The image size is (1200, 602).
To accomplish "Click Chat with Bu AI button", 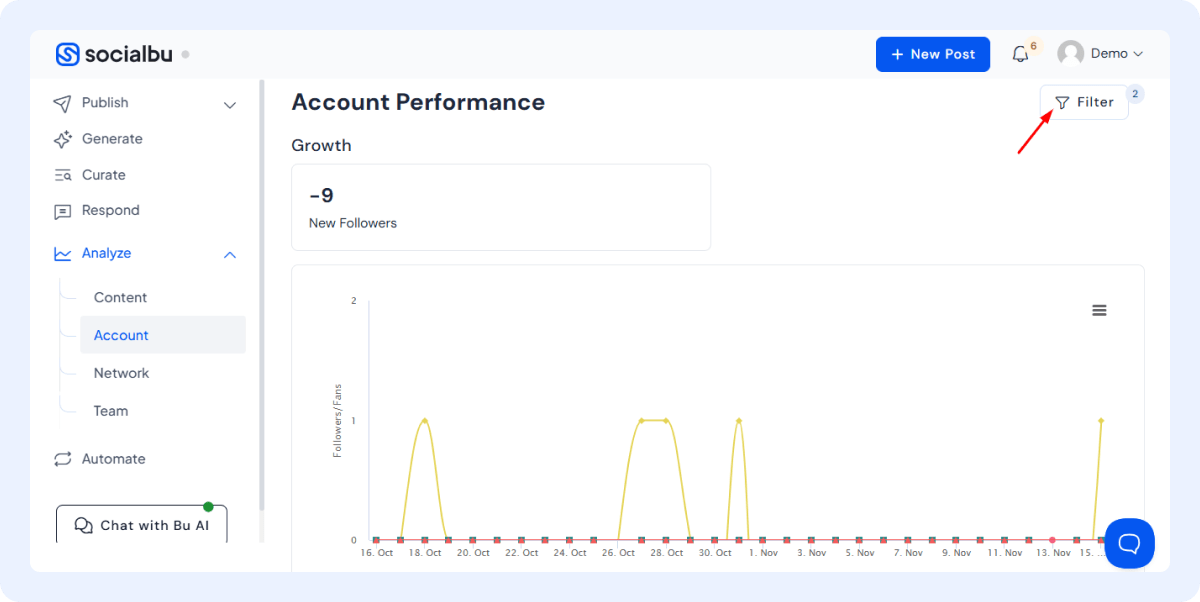I will (x=141, y=525).
